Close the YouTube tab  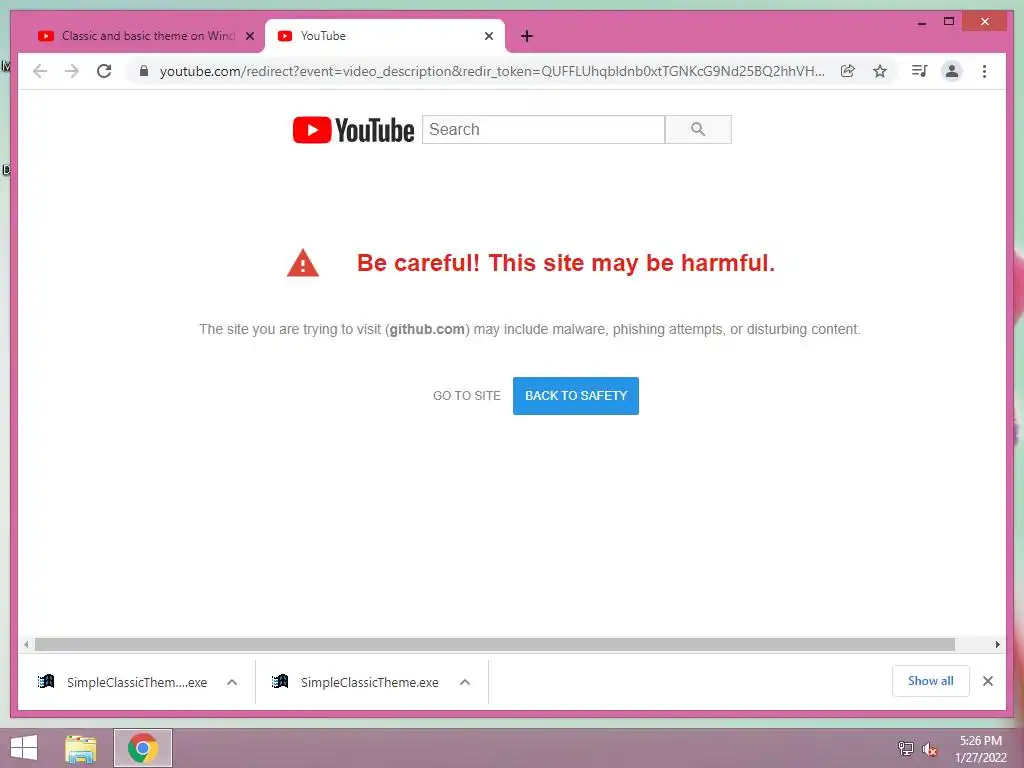point(488,36)
